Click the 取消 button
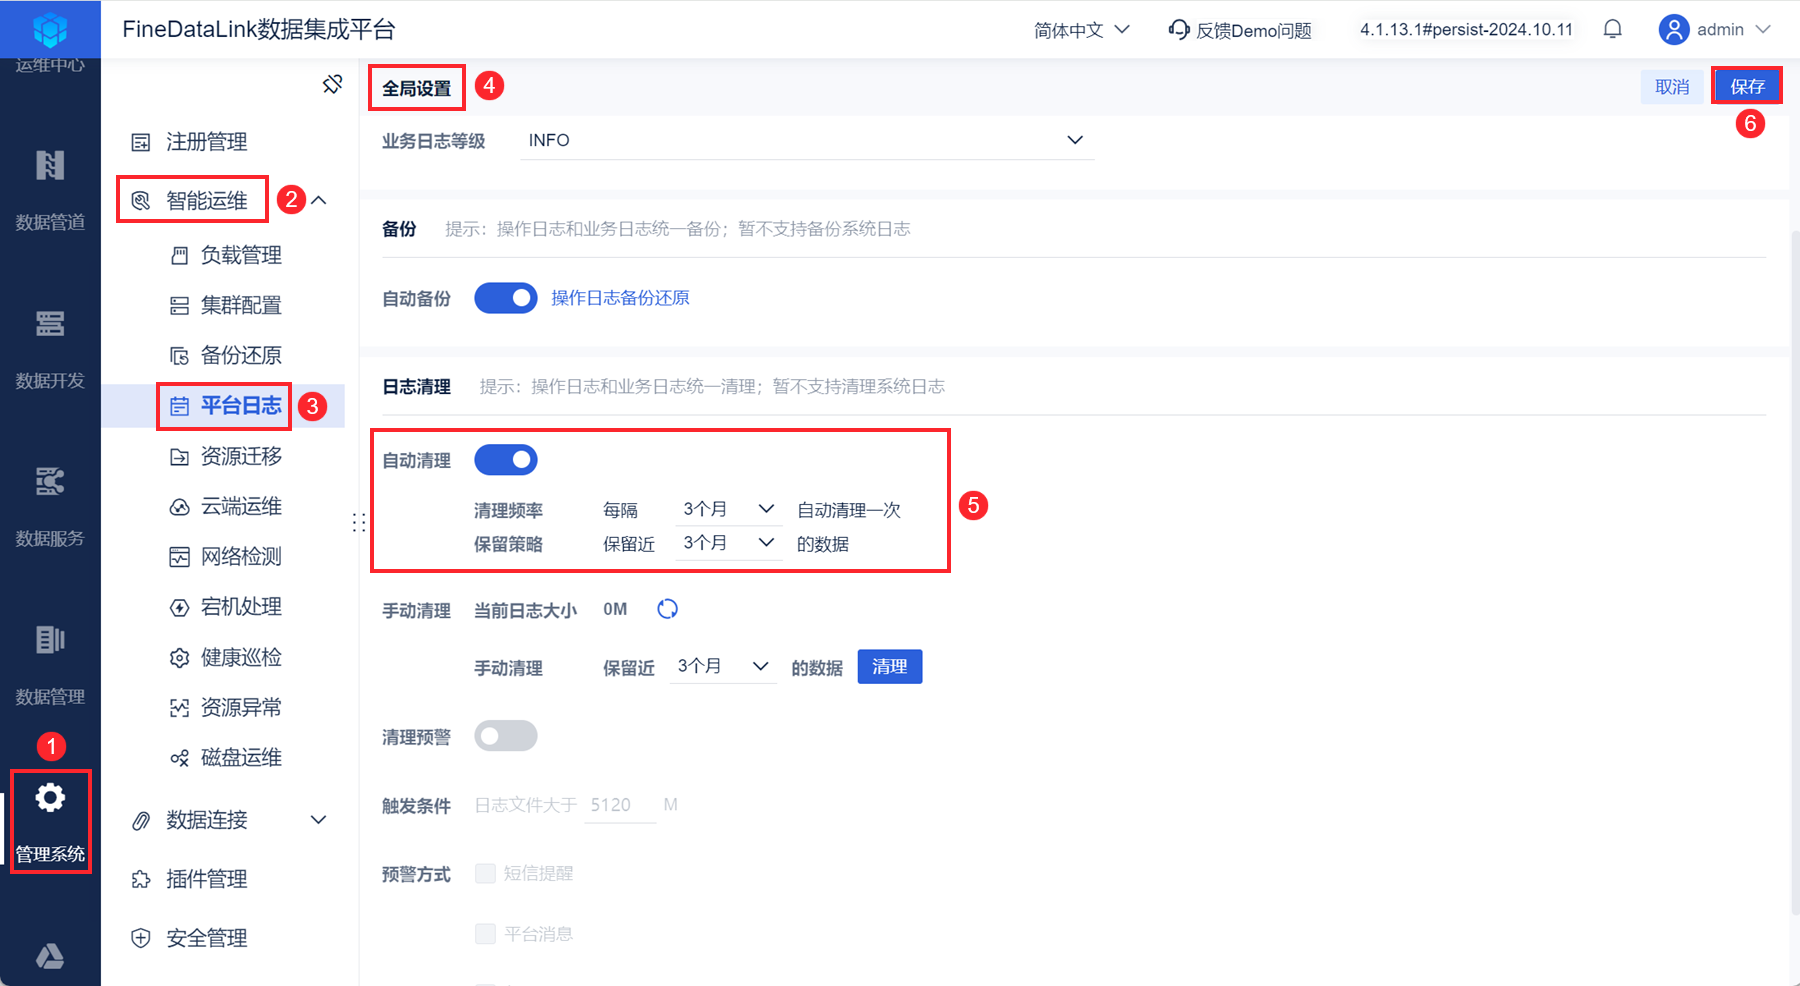 1672,87
